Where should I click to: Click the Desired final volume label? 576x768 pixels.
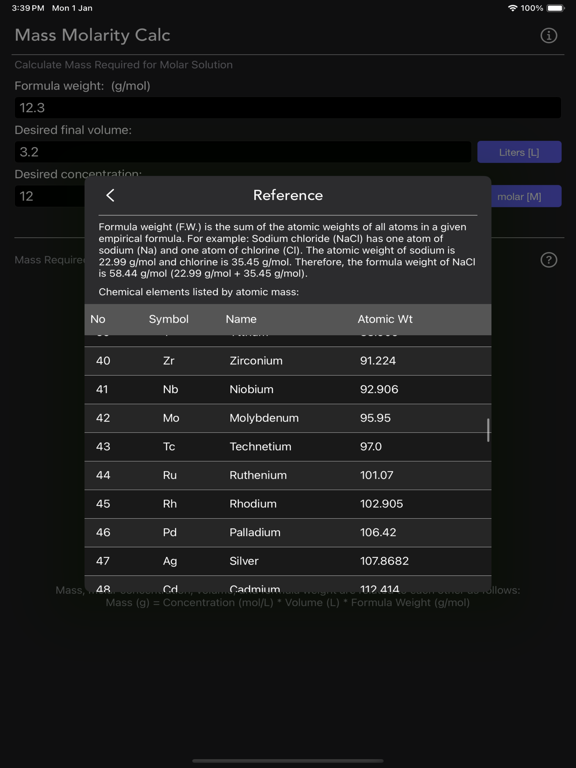pyautogui.click(x=73, y=130)
